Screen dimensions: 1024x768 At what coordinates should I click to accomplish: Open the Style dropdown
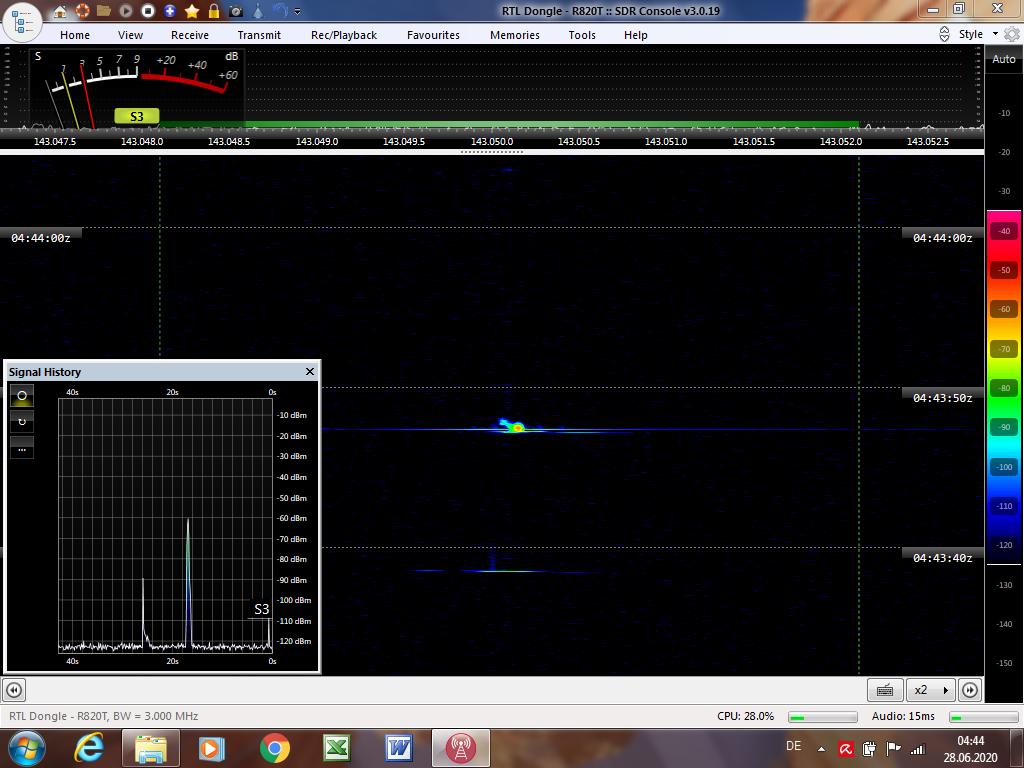(x=978, y=34)
